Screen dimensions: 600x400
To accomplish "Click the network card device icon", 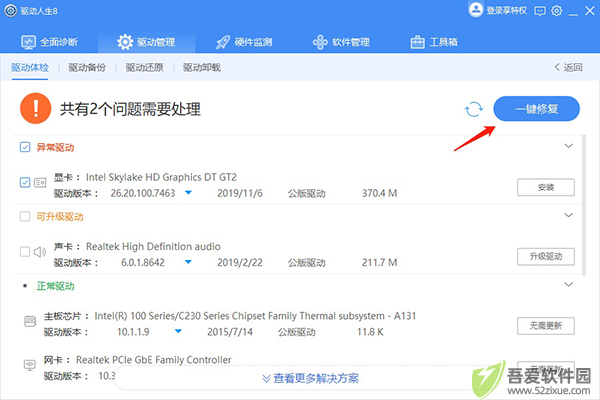I will [x=30, y=365].
